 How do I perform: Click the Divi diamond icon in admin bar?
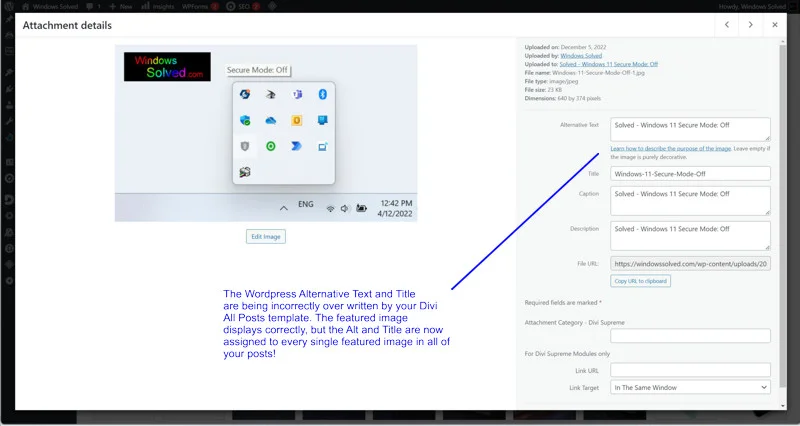click(272, 7)
